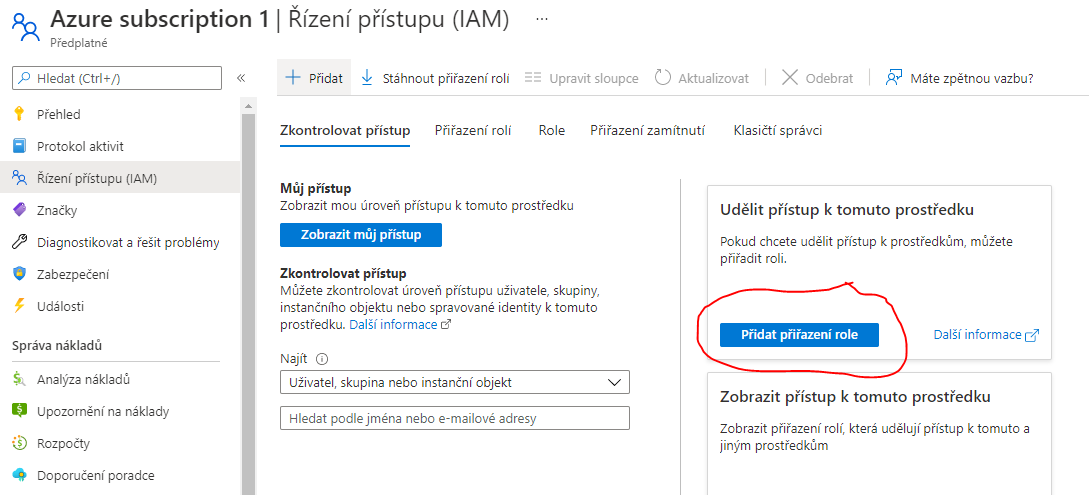1089x495 pixels.
Task: Open the ellipsis more options menu
Action: click(542, 19)
